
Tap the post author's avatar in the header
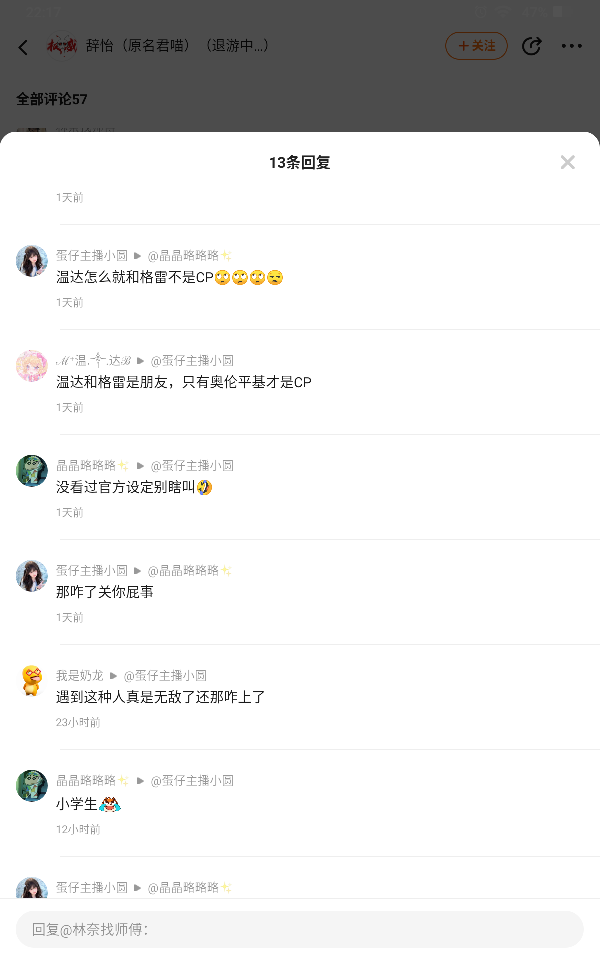point(62,46)
